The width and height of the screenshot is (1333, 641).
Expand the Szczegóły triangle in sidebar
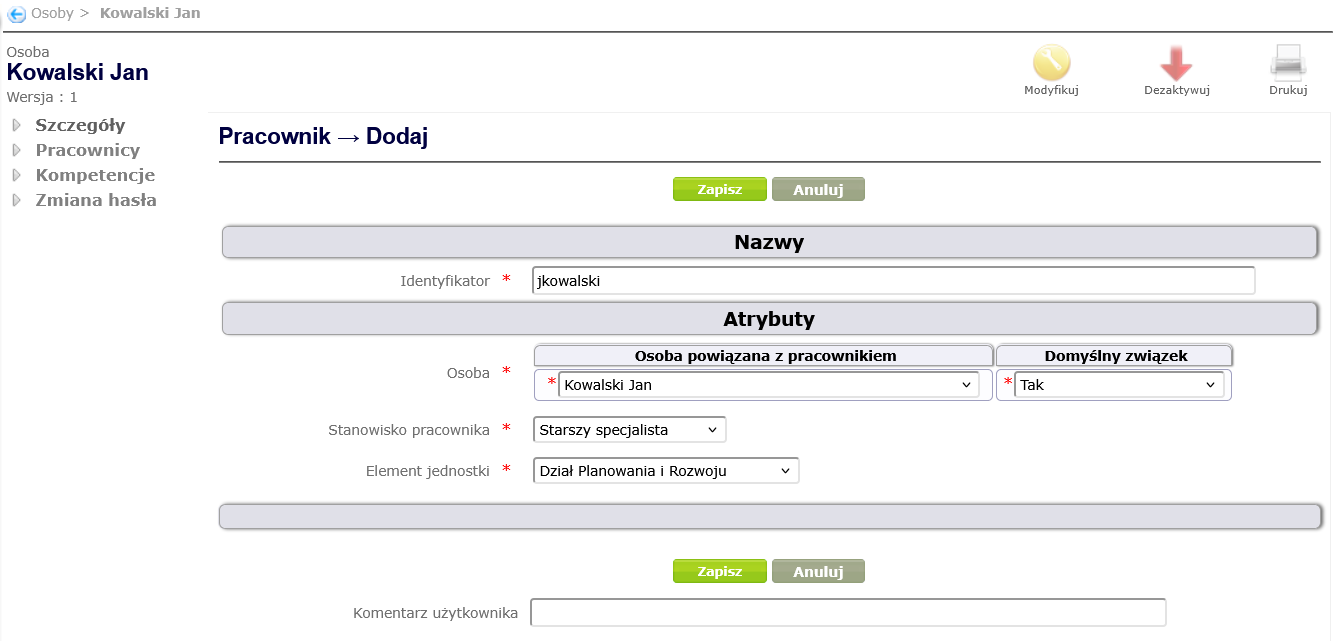pos(16,126)
